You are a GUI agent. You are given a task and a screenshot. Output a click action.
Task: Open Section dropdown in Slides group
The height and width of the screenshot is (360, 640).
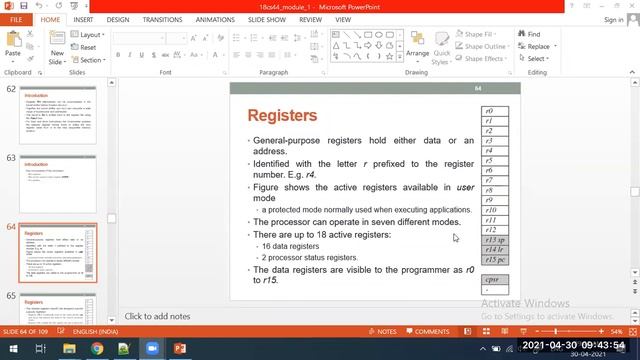tap(88, 60)
